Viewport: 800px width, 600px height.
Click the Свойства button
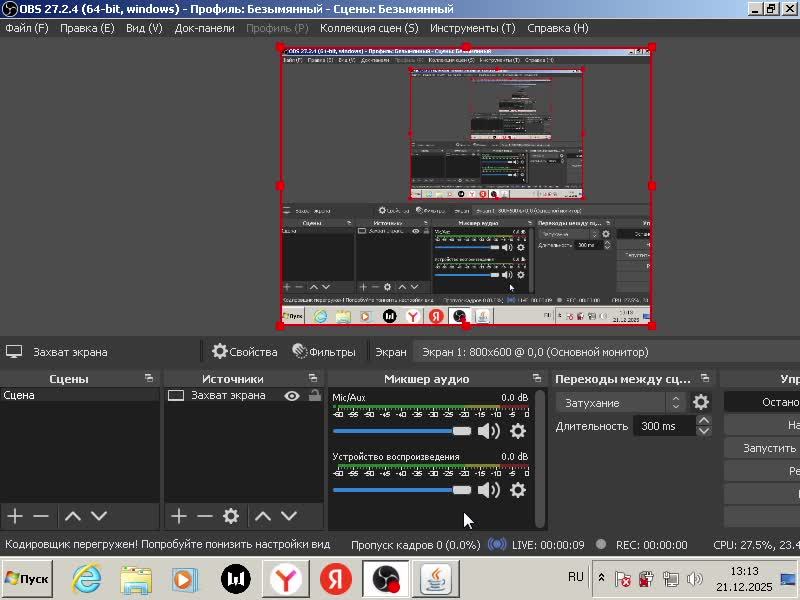244,352
